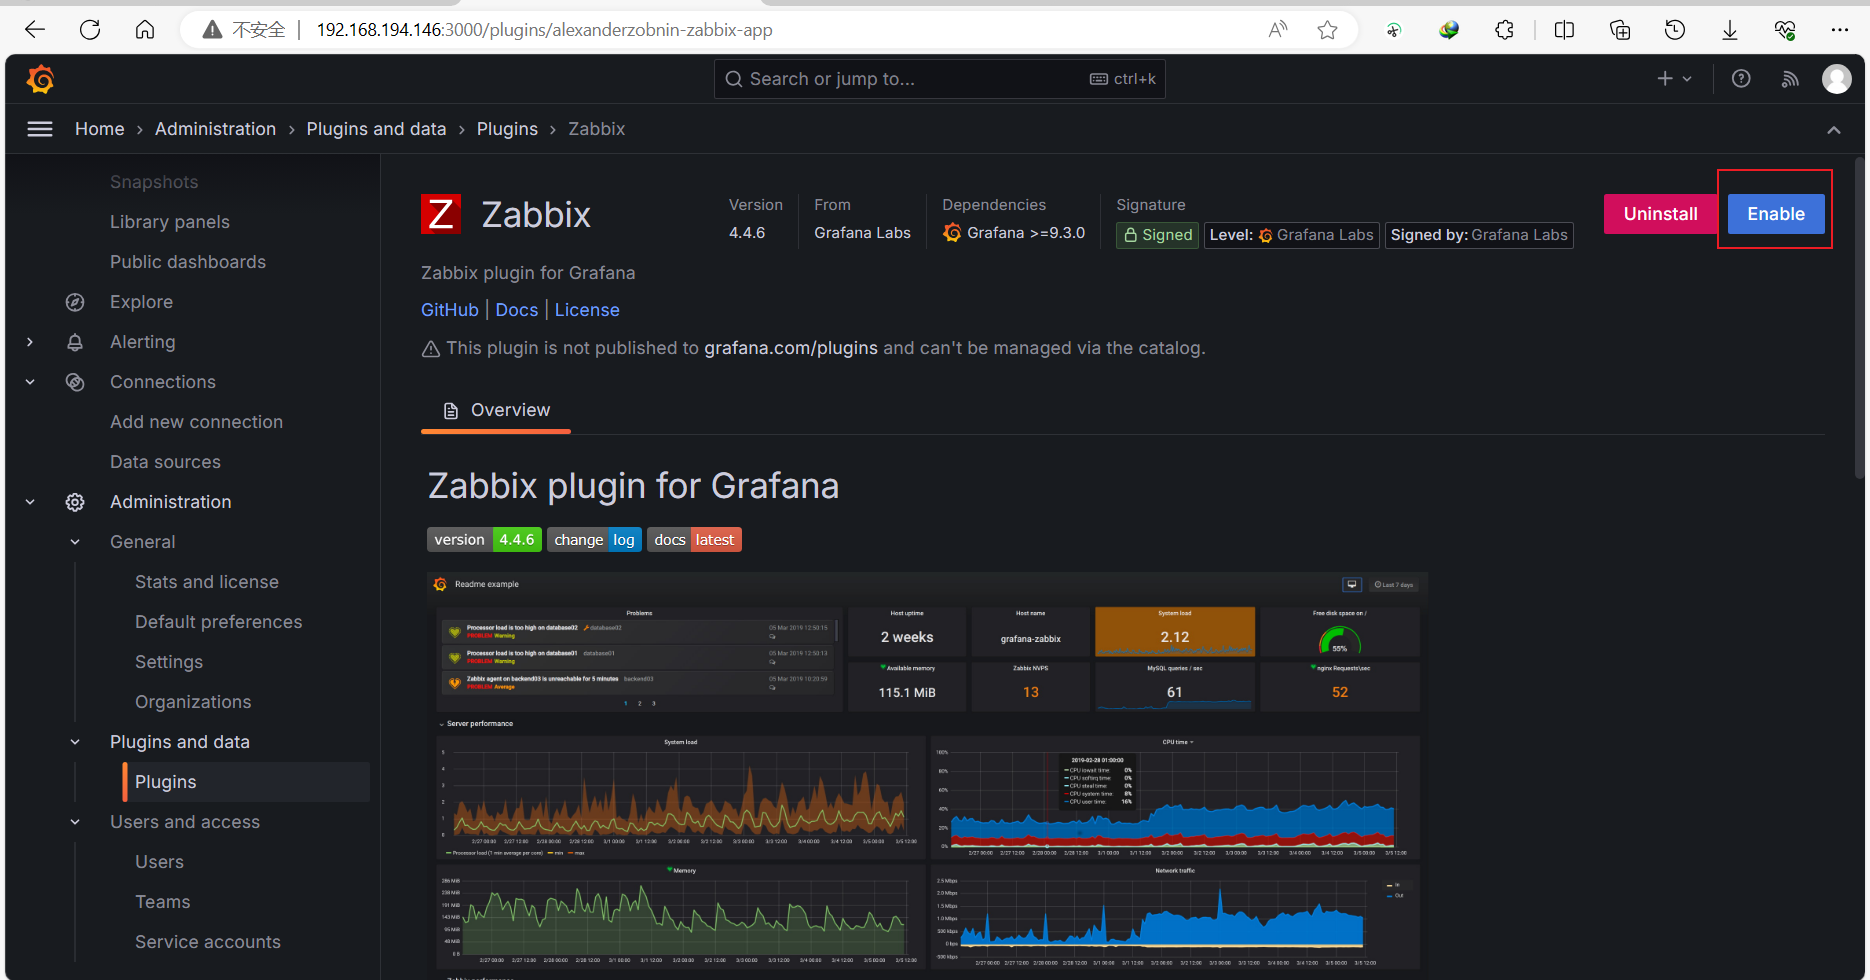Image resolution: width=1870 pixels, height=980 pixels.
Task: Open browser history clock icon
Action: pos(1675,30)
